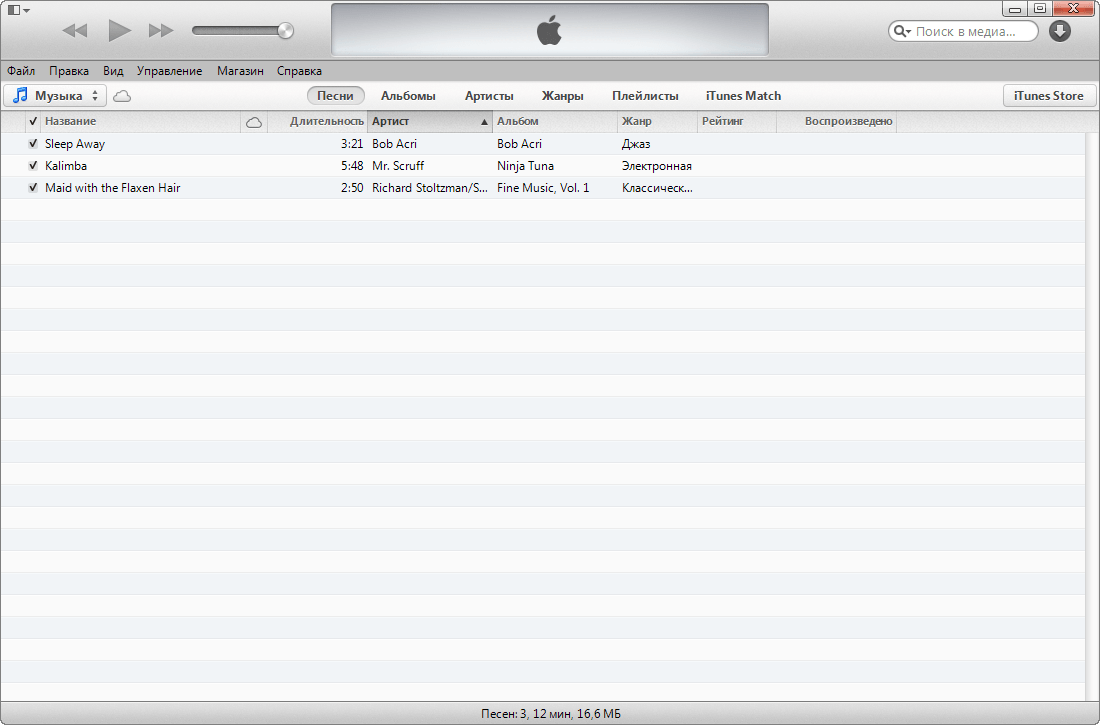Close the iTunes window

(1074, 9)
